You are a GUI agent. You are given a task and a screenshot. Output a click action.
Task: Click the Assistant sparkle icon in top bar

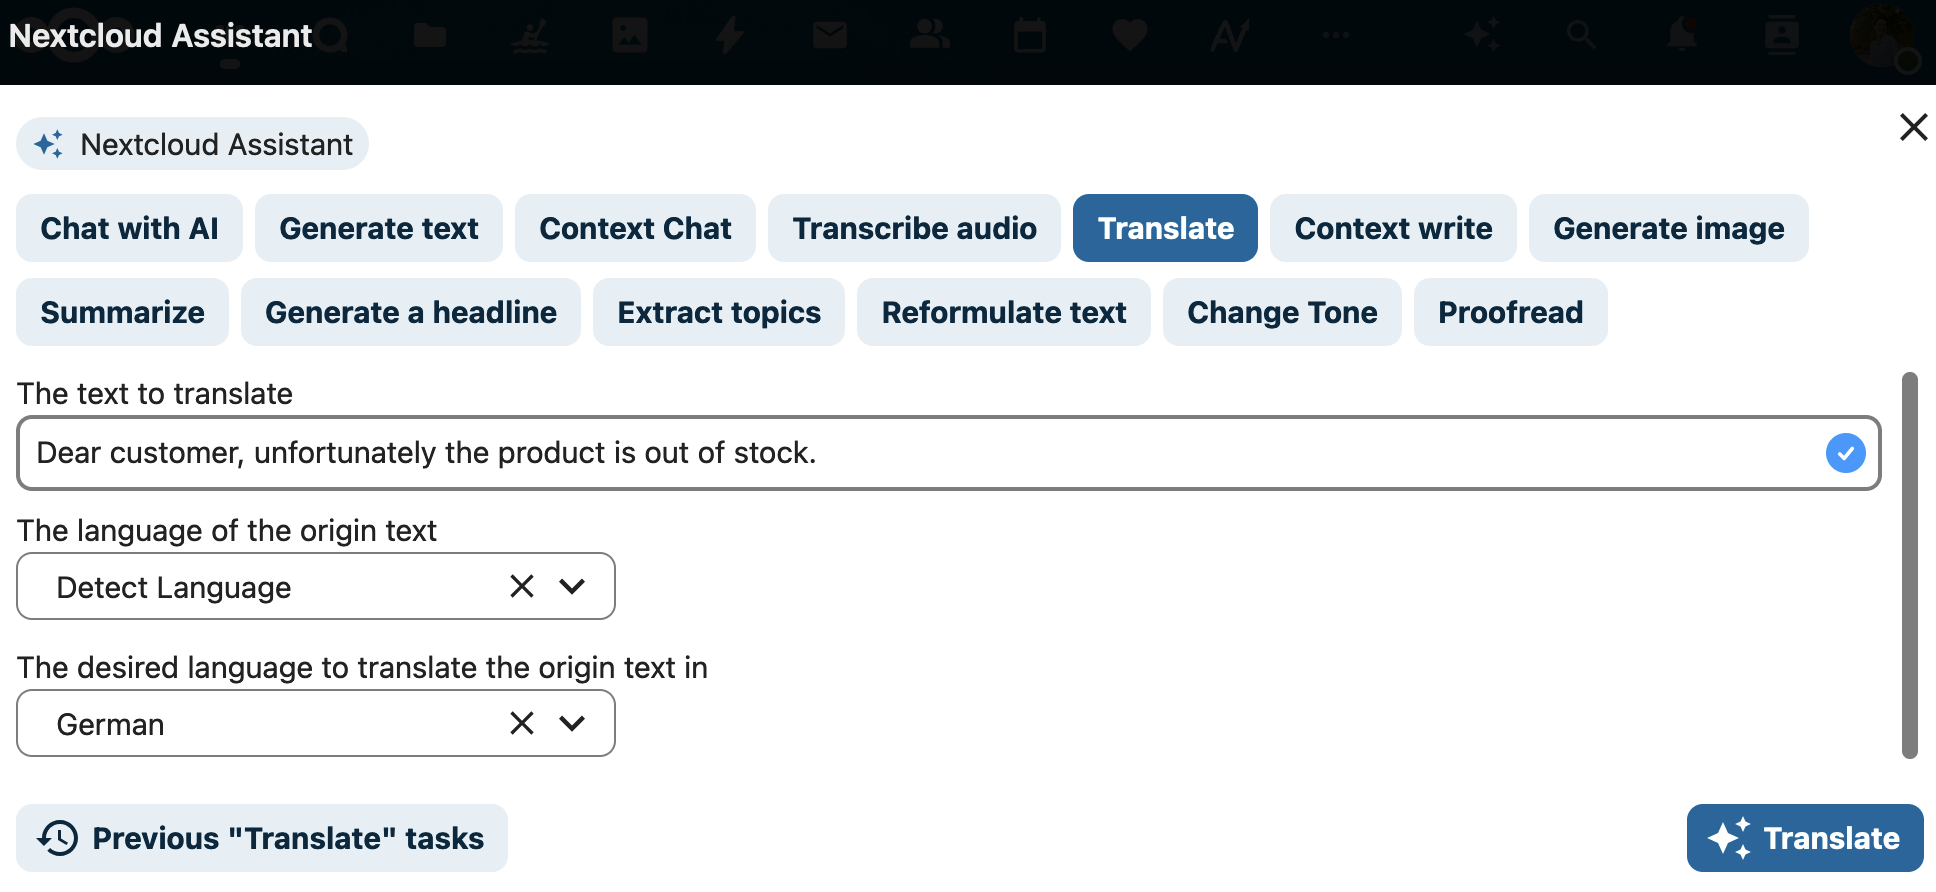tap(1482, 36)
